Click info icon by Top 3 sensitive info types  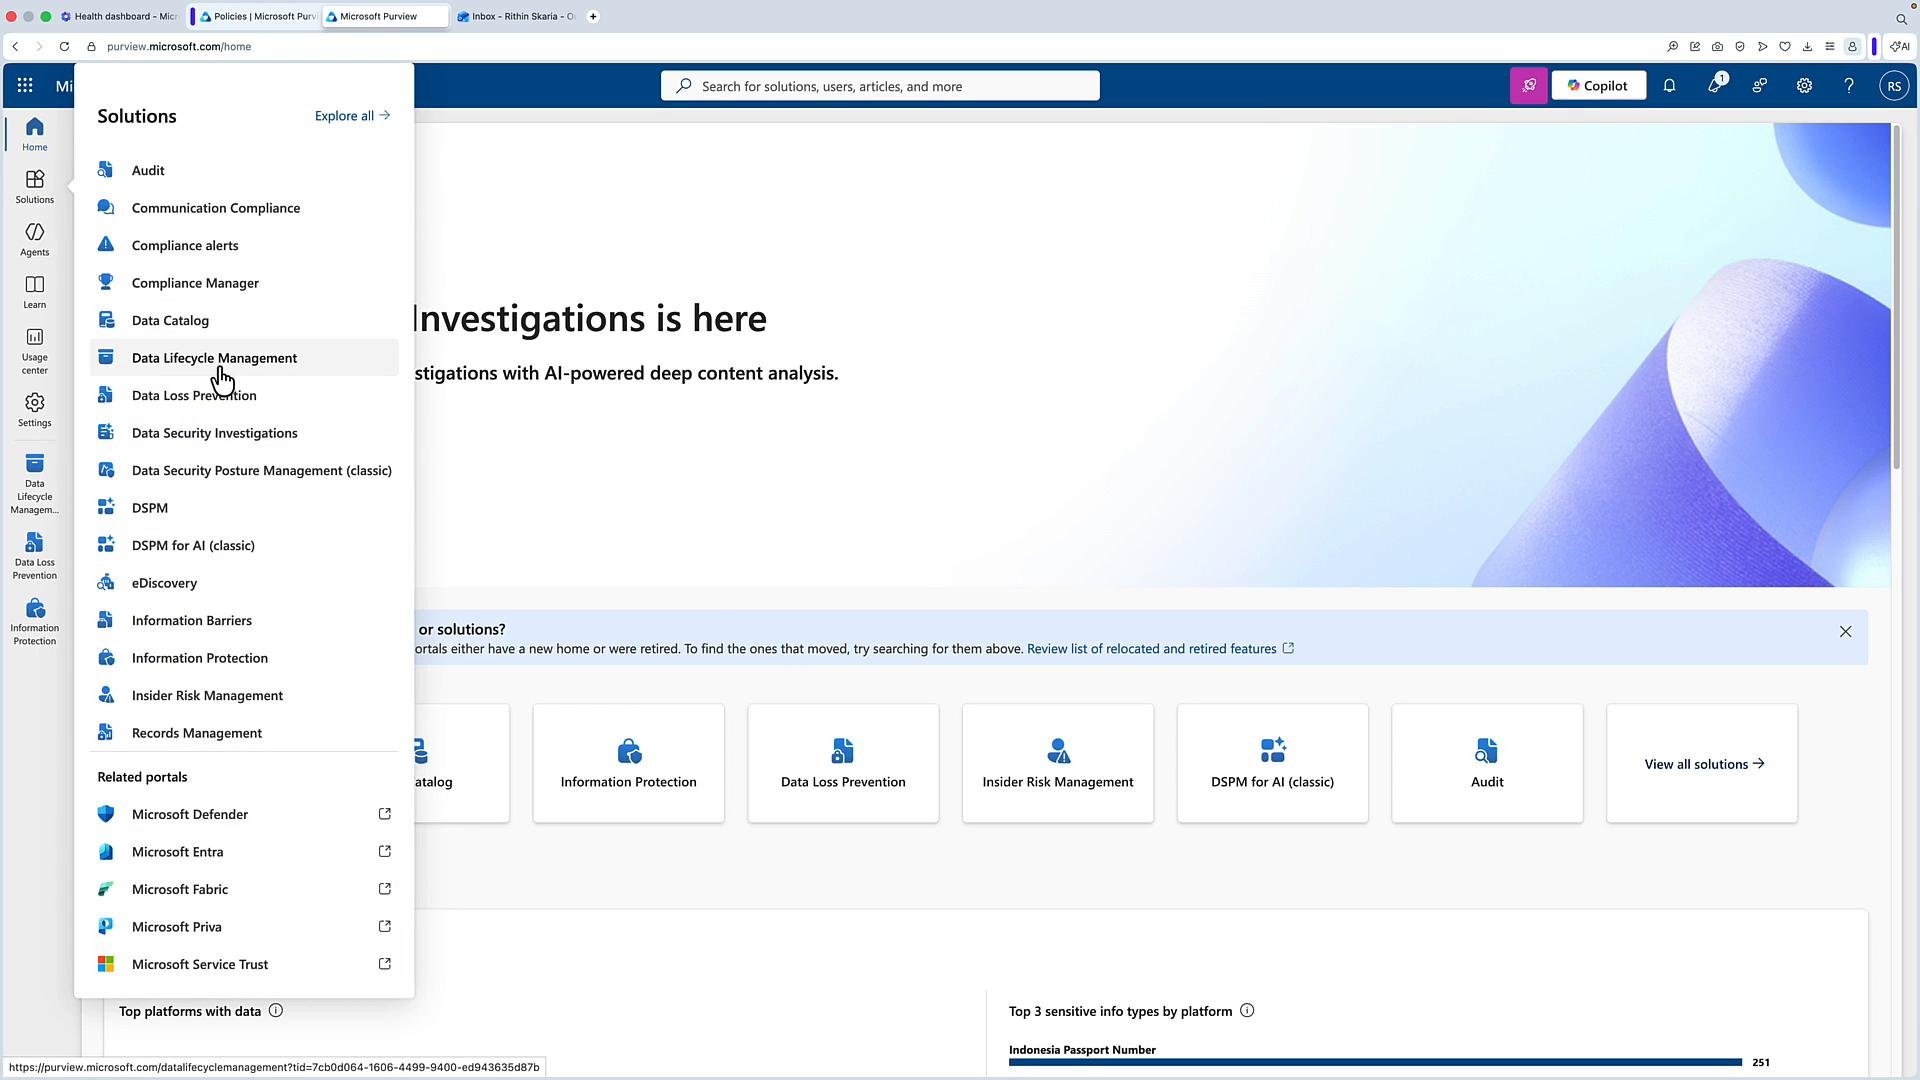pyautogui.click(x=1247, y=1011)
